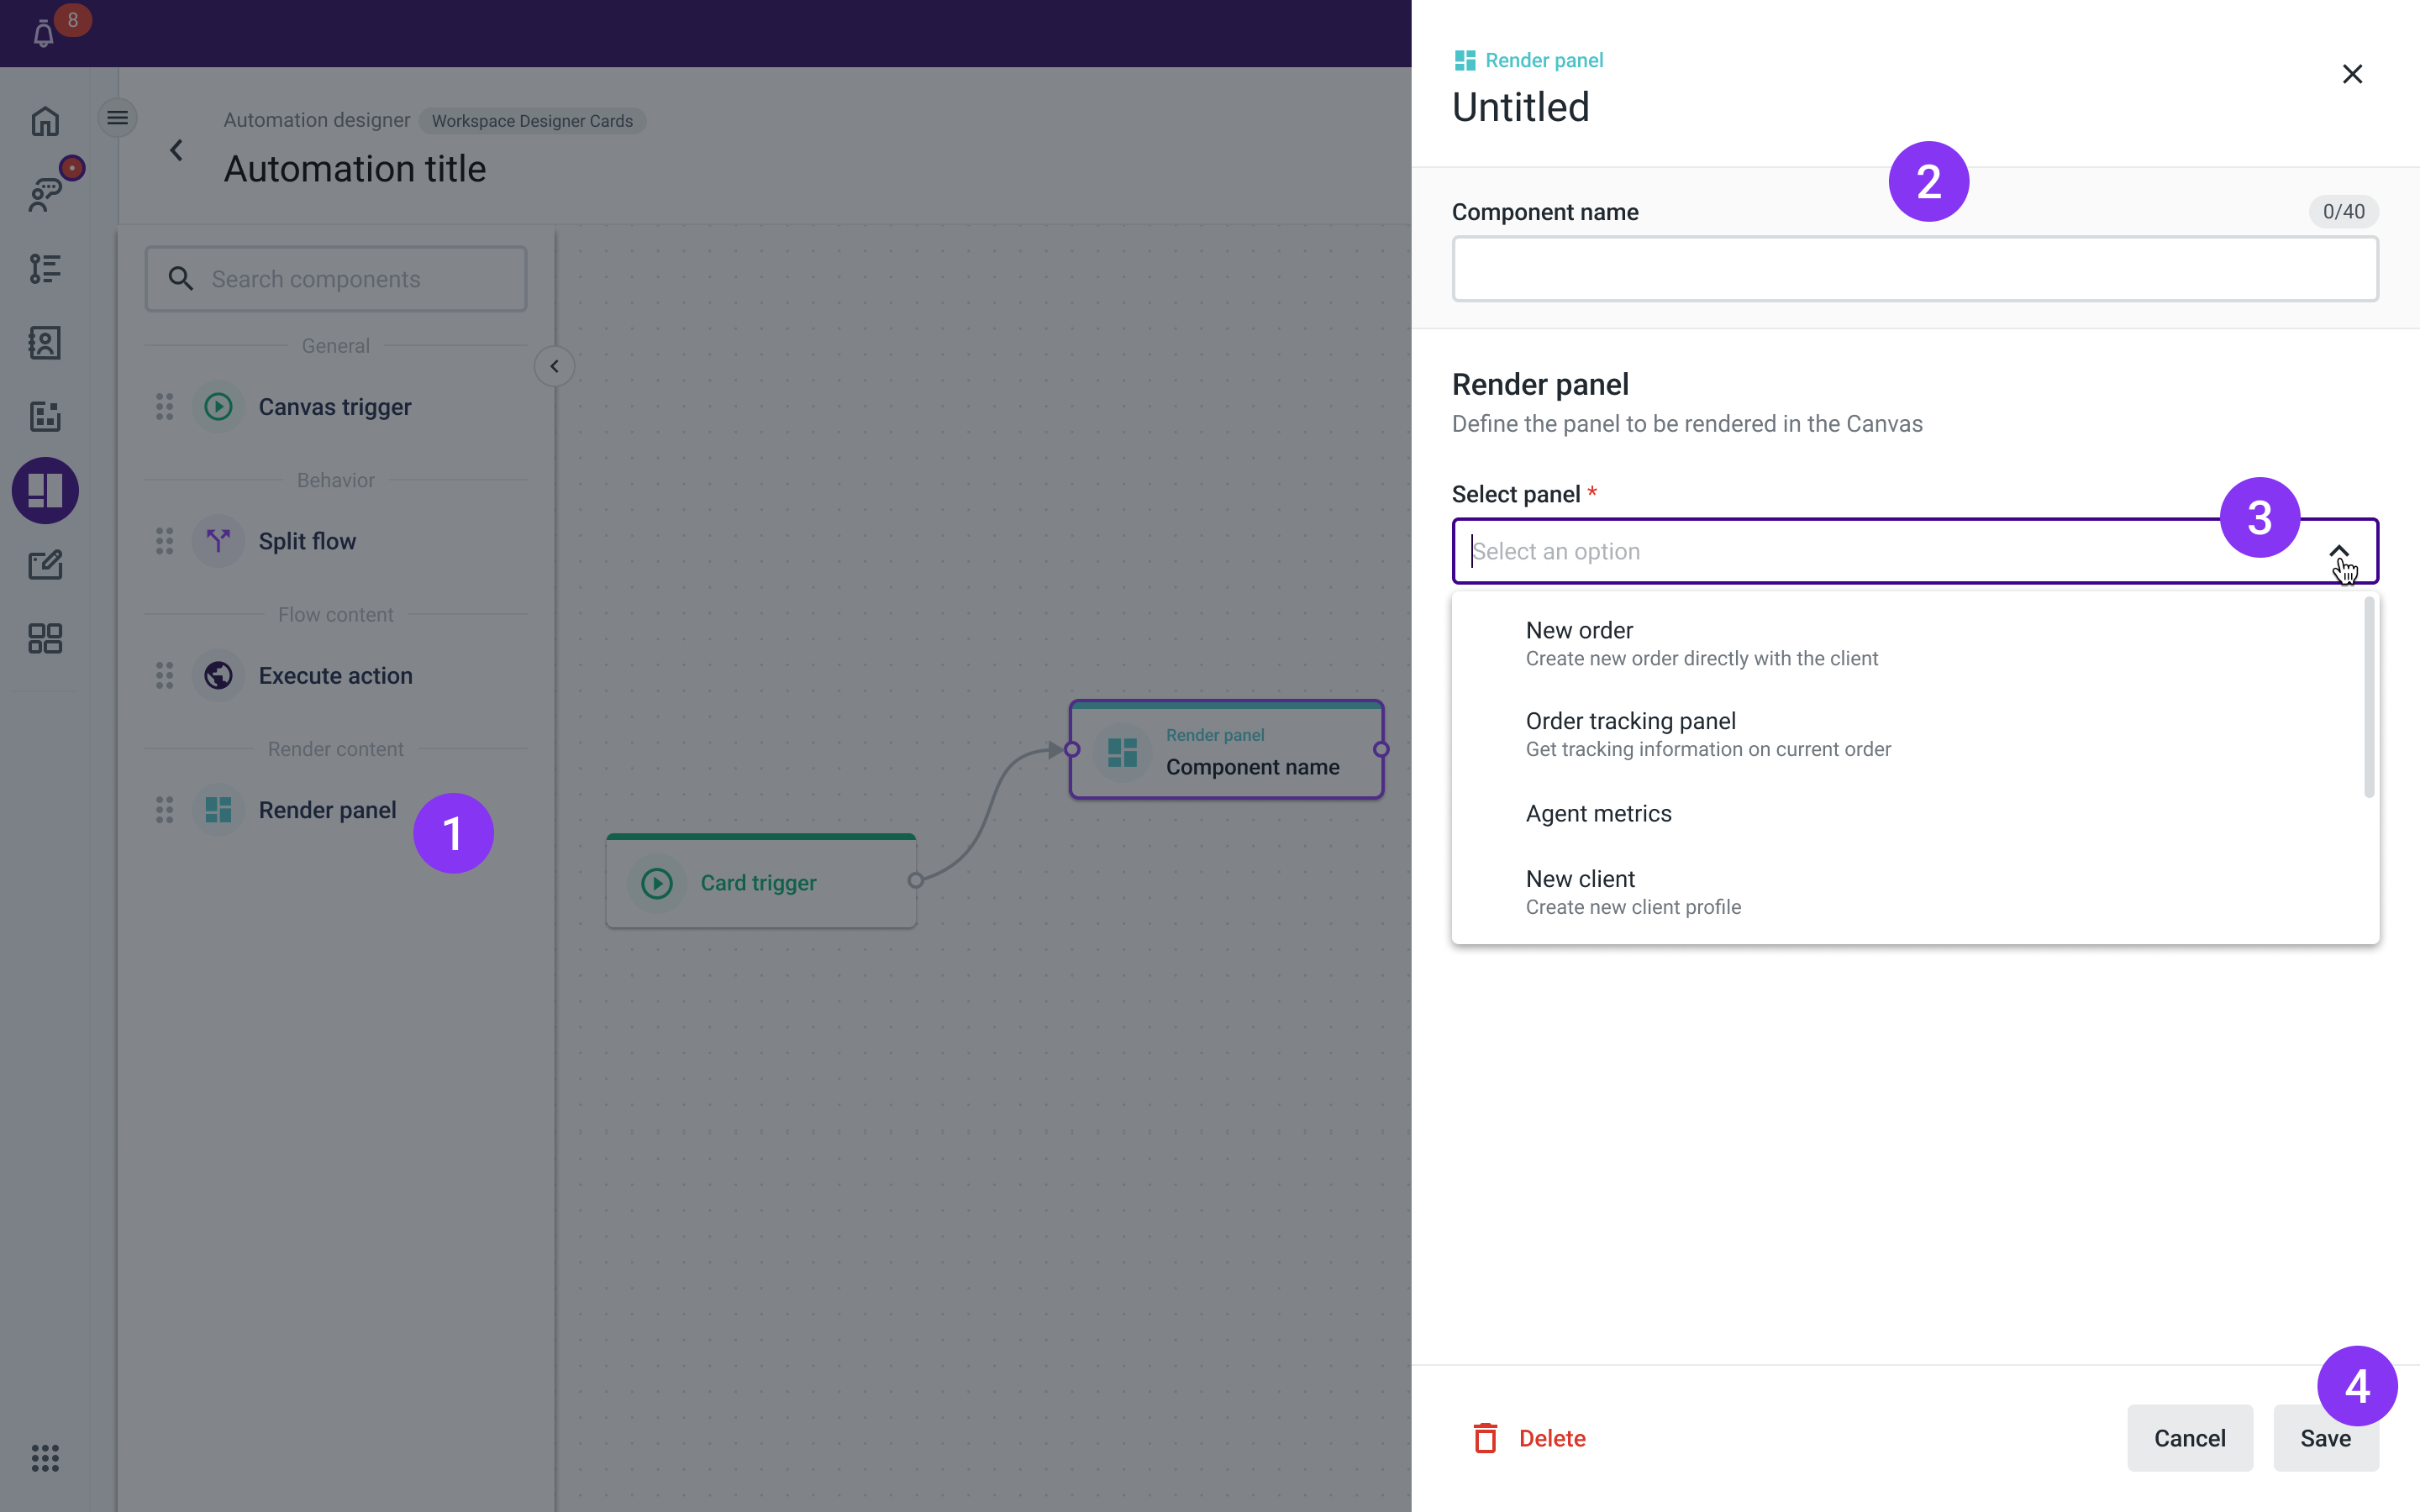Open the app launcher dots icon

click(45, 1457)
